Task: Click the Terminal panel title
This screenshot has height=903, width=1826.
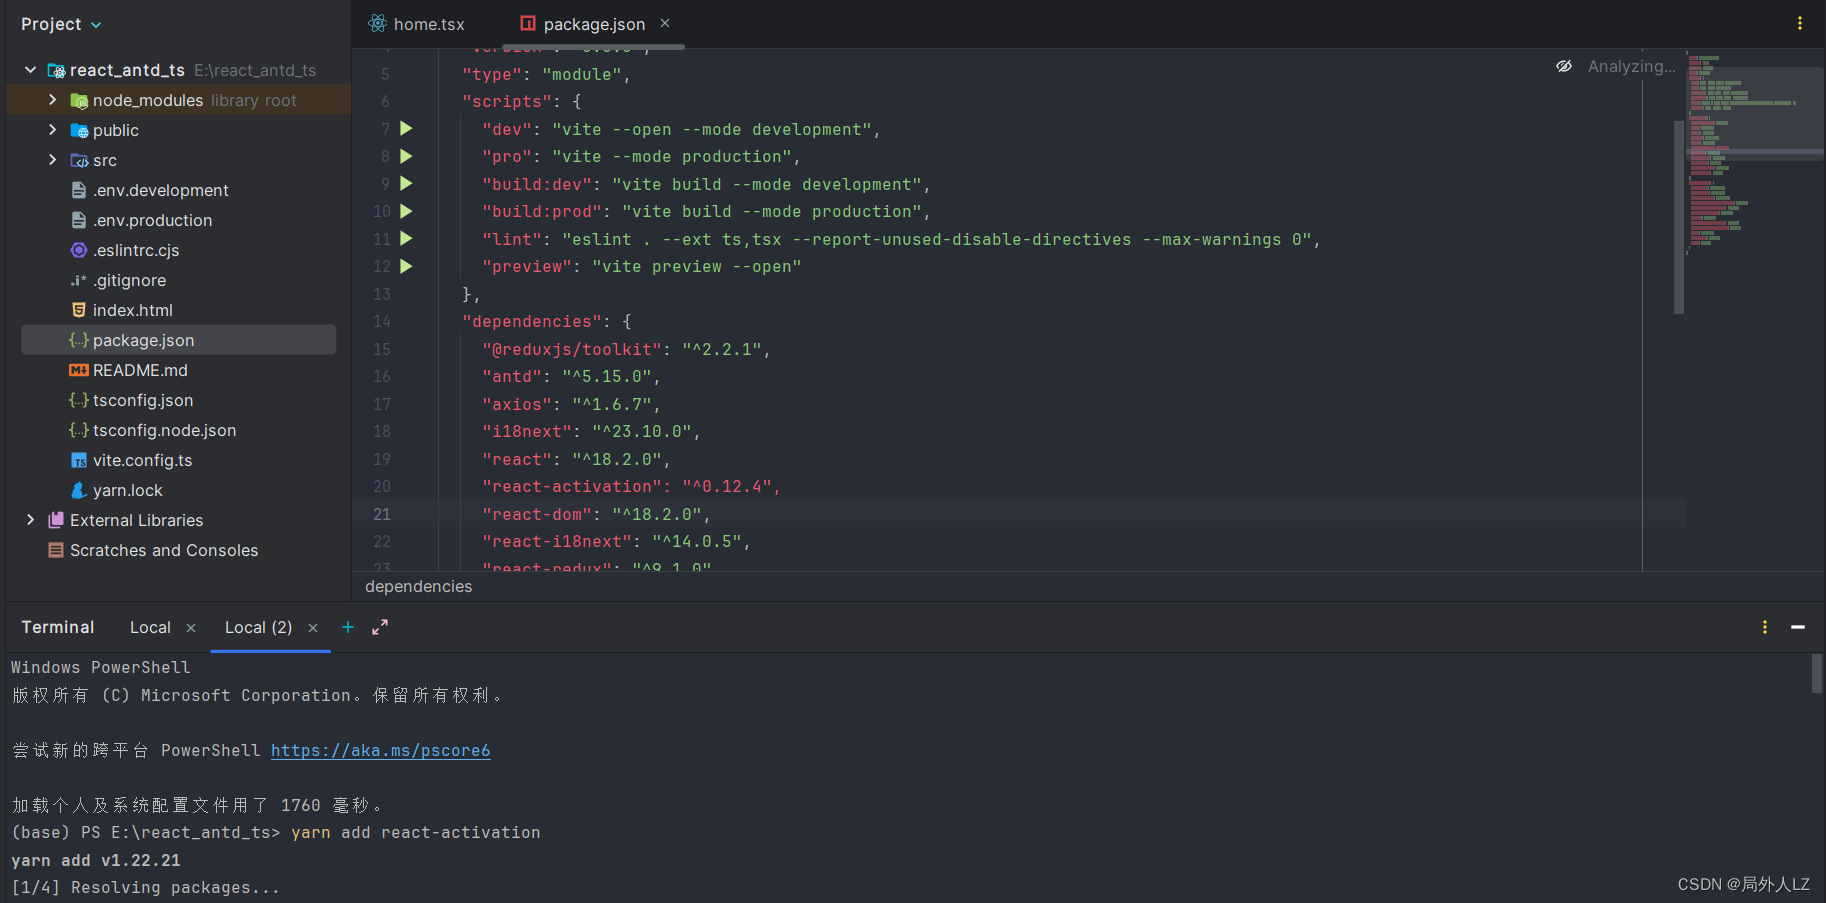Action: 58,627
